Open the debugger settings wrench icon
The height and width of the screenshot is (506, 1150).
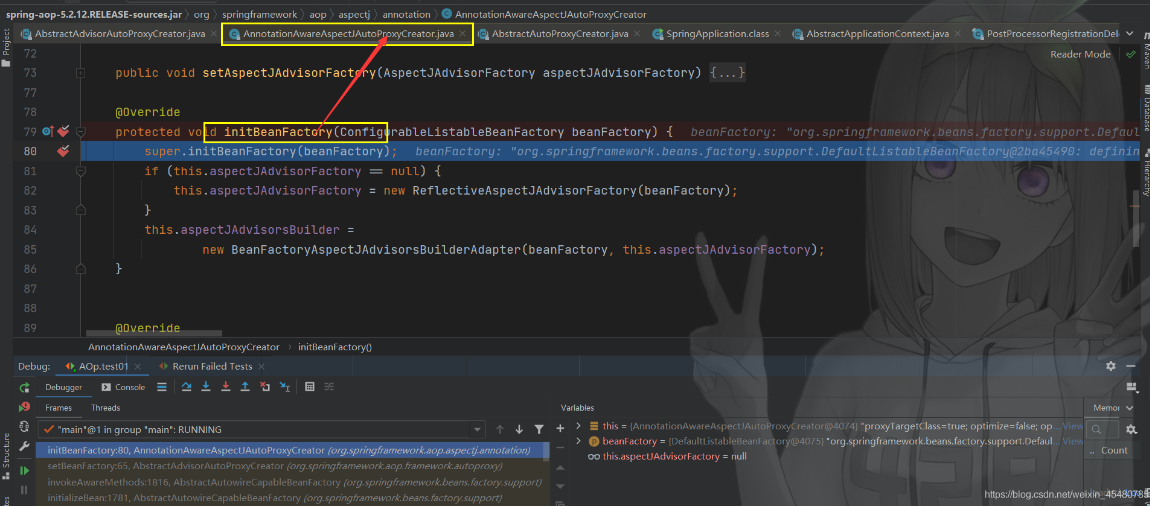24,446
